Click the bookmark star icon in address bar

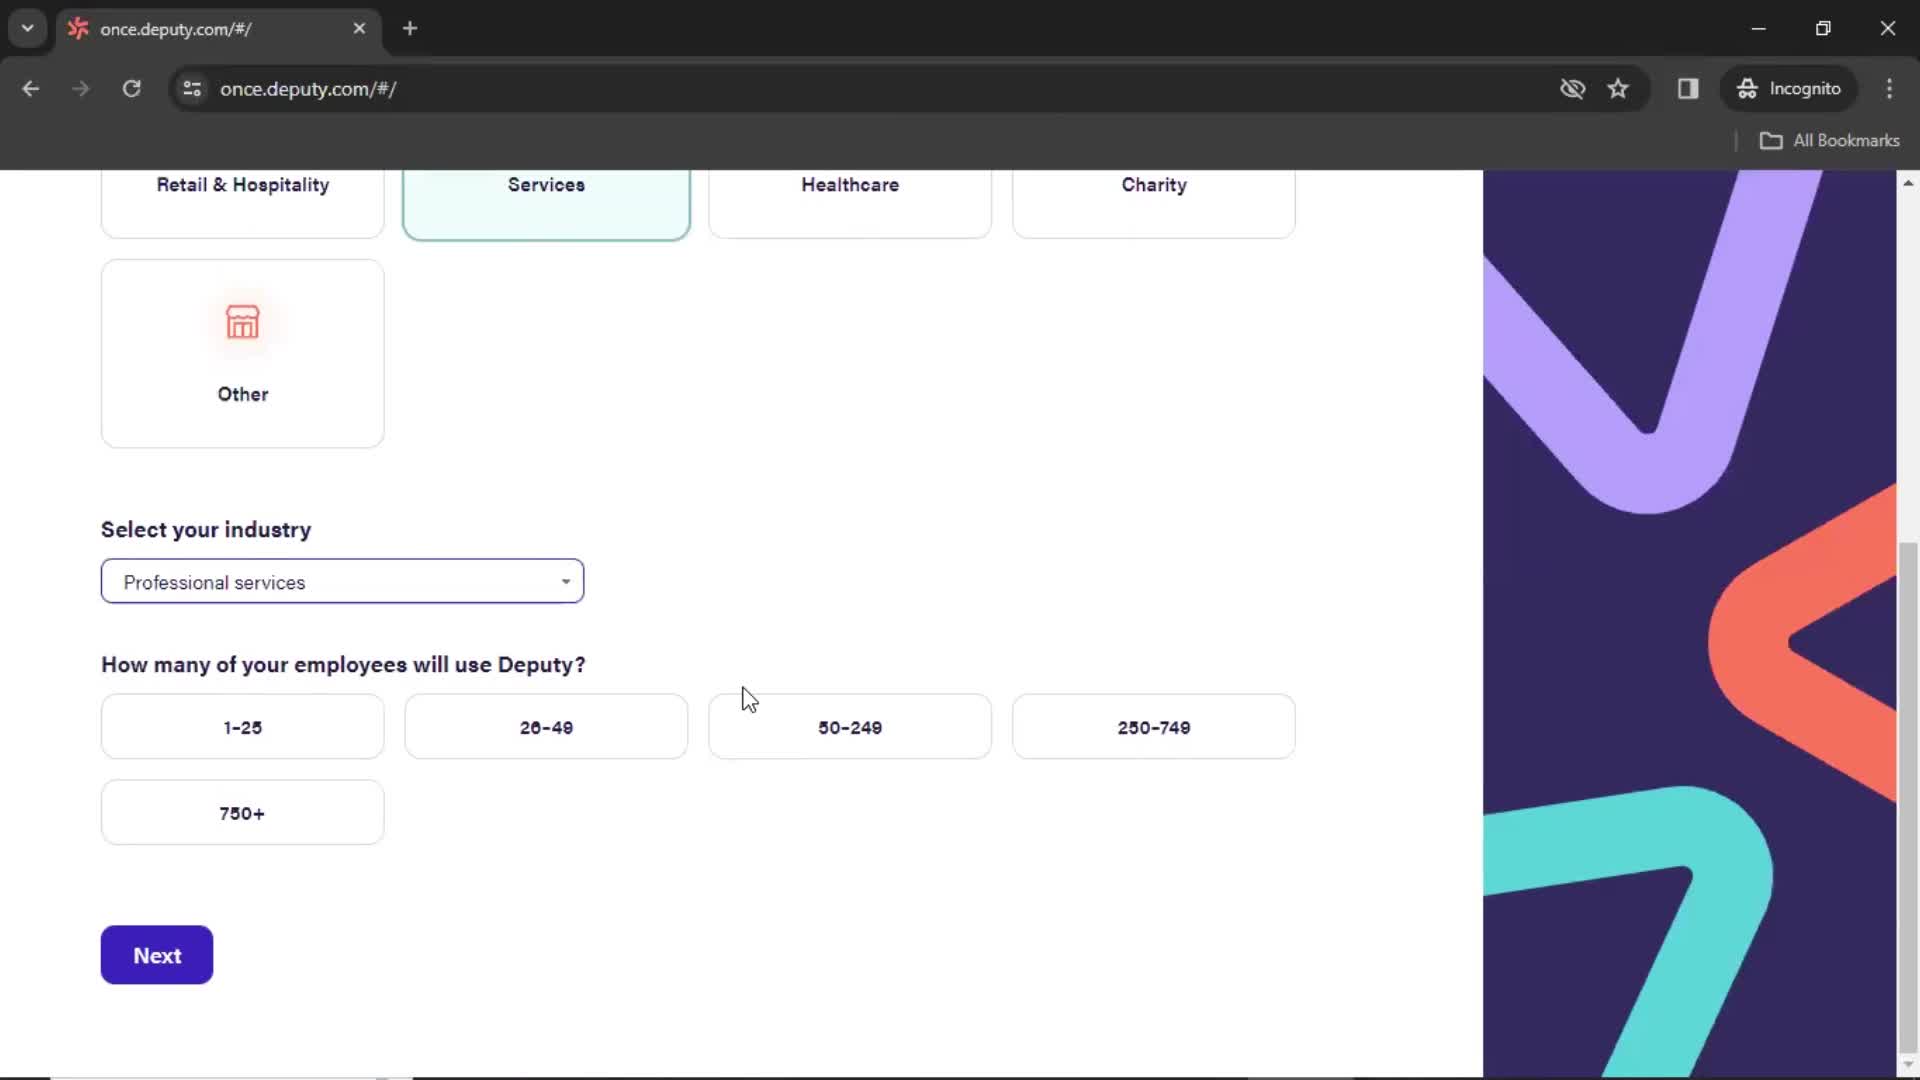point(1619,88)
